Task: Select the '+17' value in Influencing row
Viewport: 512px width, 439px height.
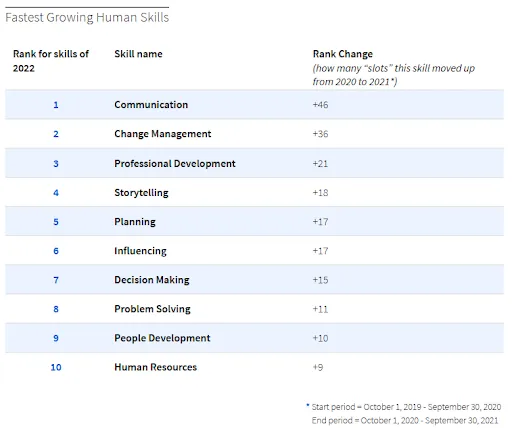Action: [x=320, y=251]
